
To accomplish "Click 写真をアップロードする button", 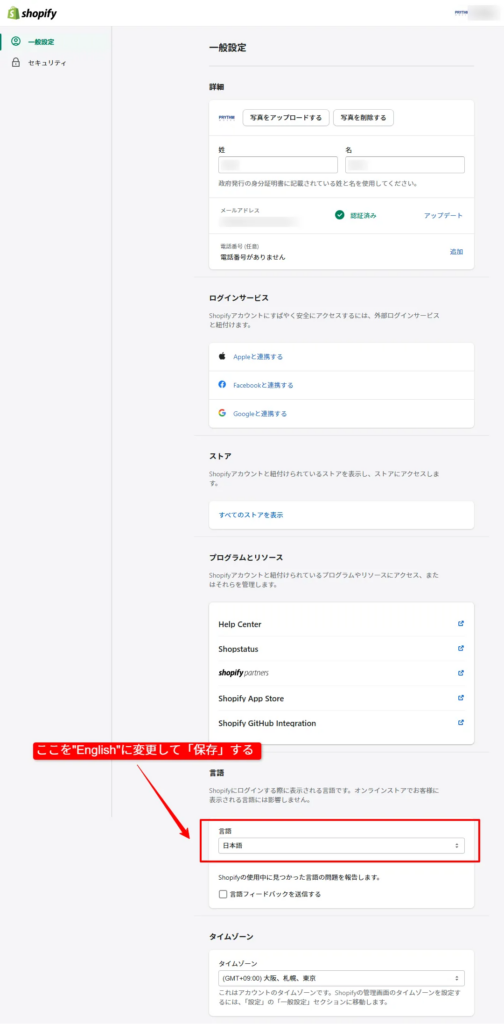I will [x=286, y=118].
